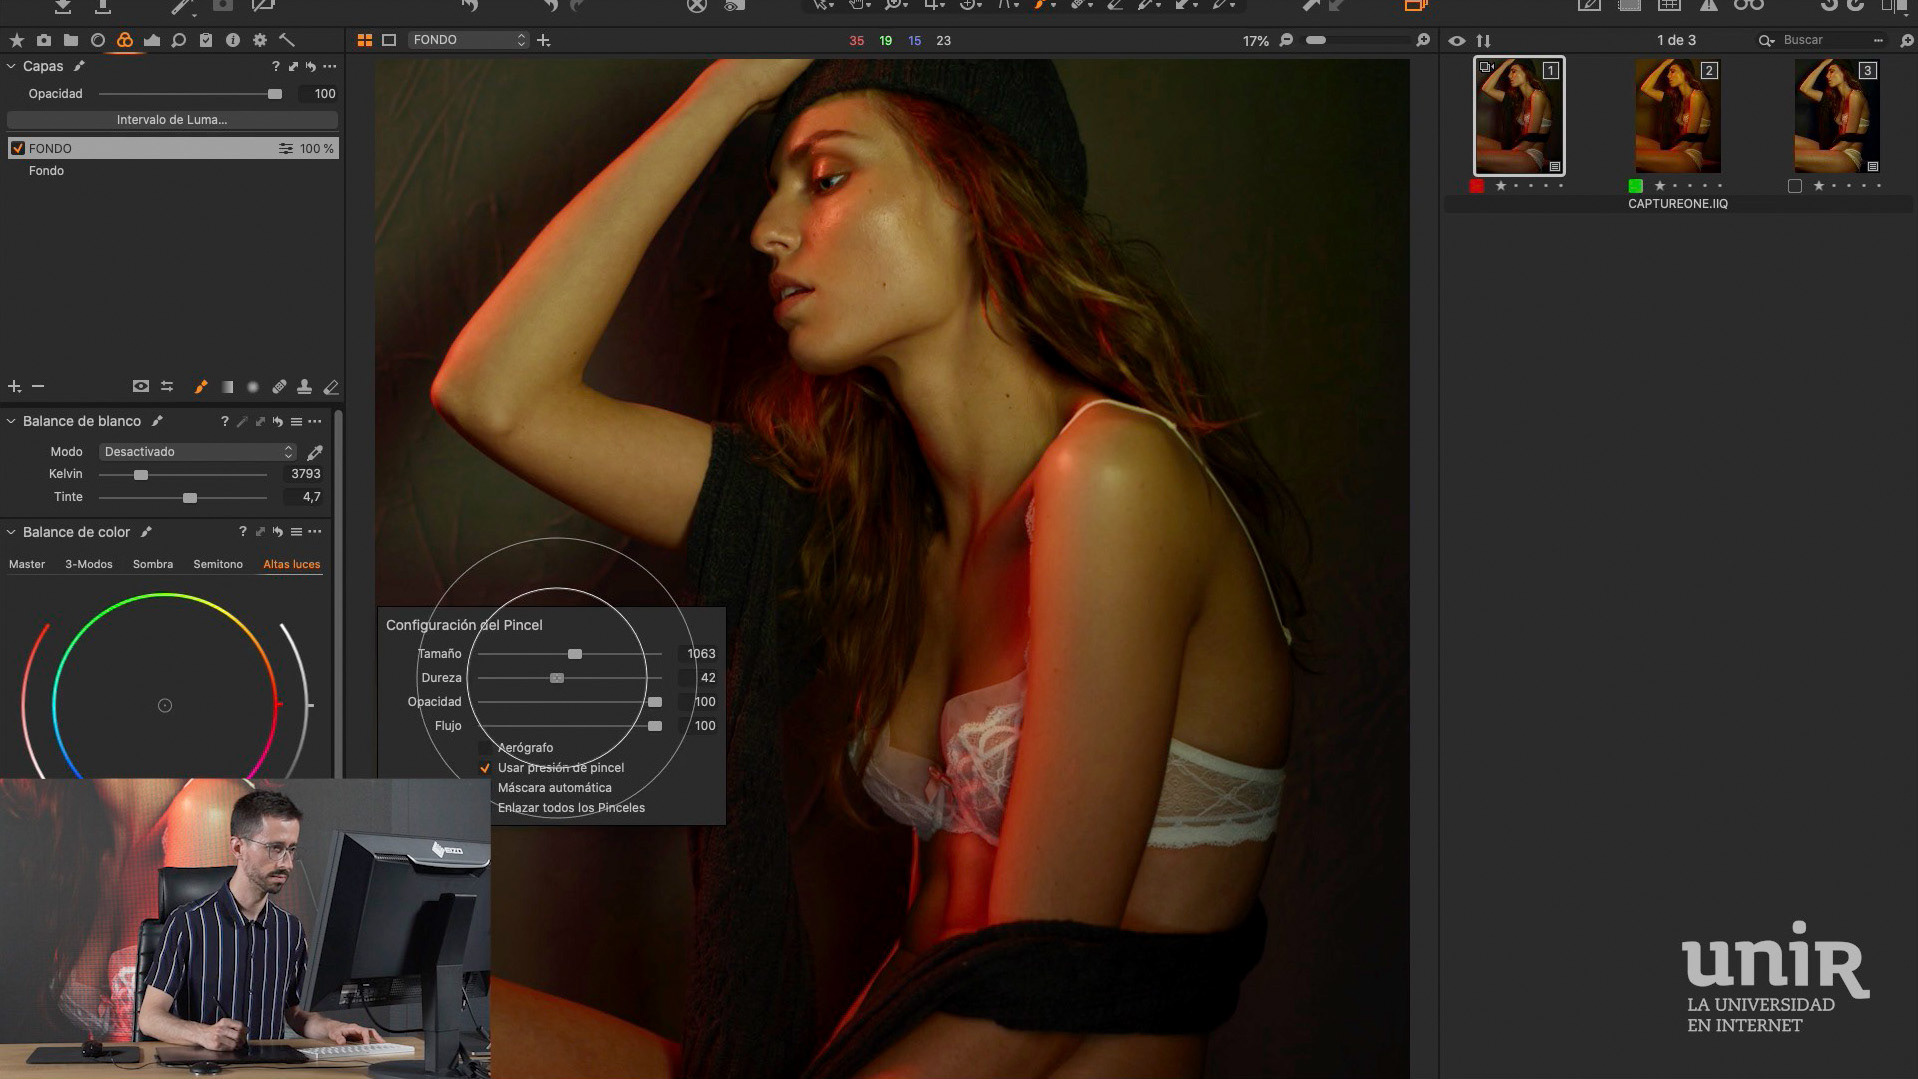Enlarge browser thumbnails with magnifier plus
Screen dimensions: 1918x1079
1906,41
